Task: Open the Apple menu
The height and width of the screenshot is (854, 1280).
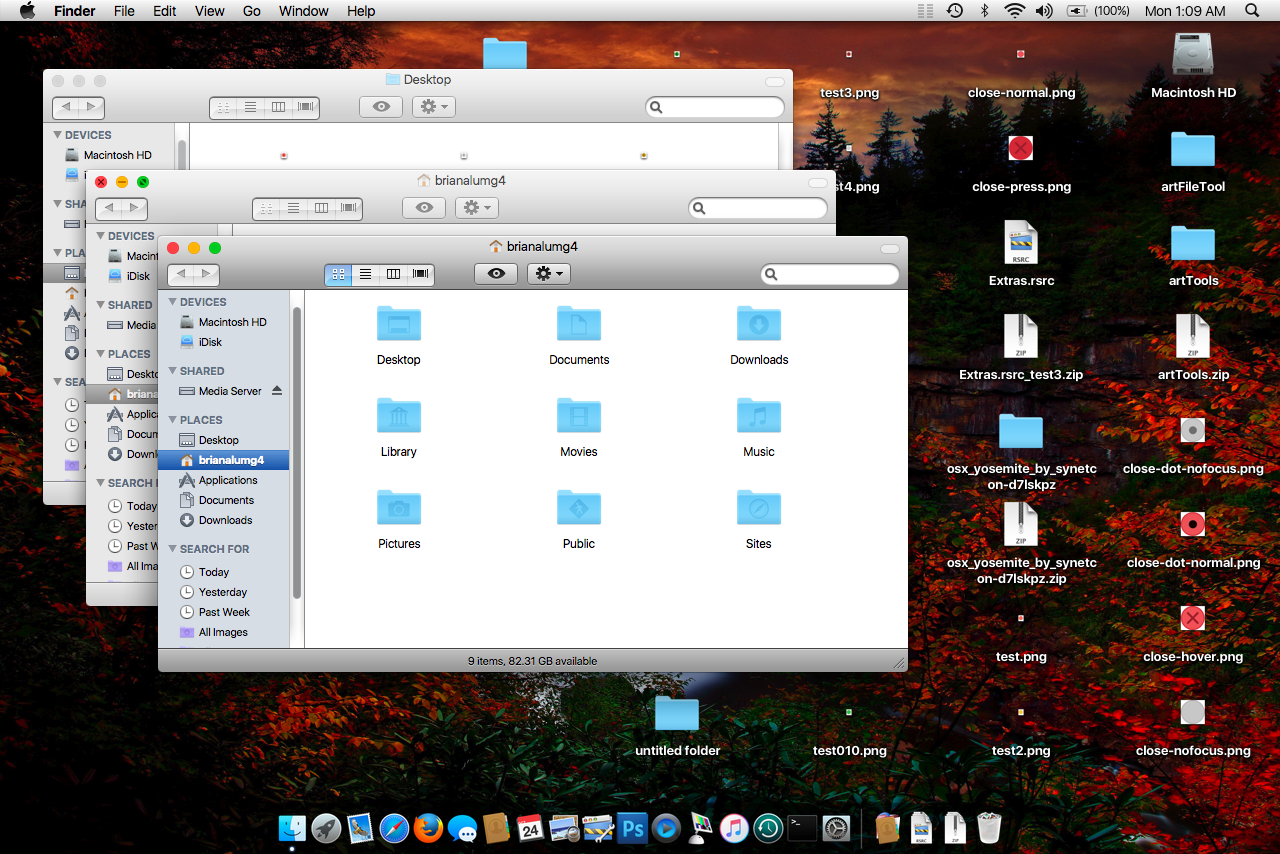Action: point(27,11)
